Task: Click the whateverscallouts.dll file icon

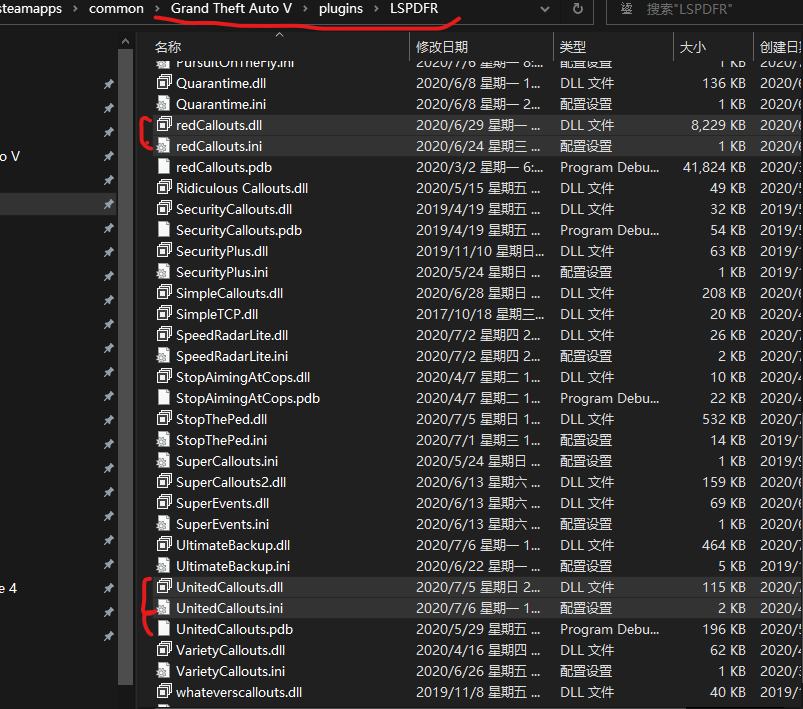Action: 164,691
